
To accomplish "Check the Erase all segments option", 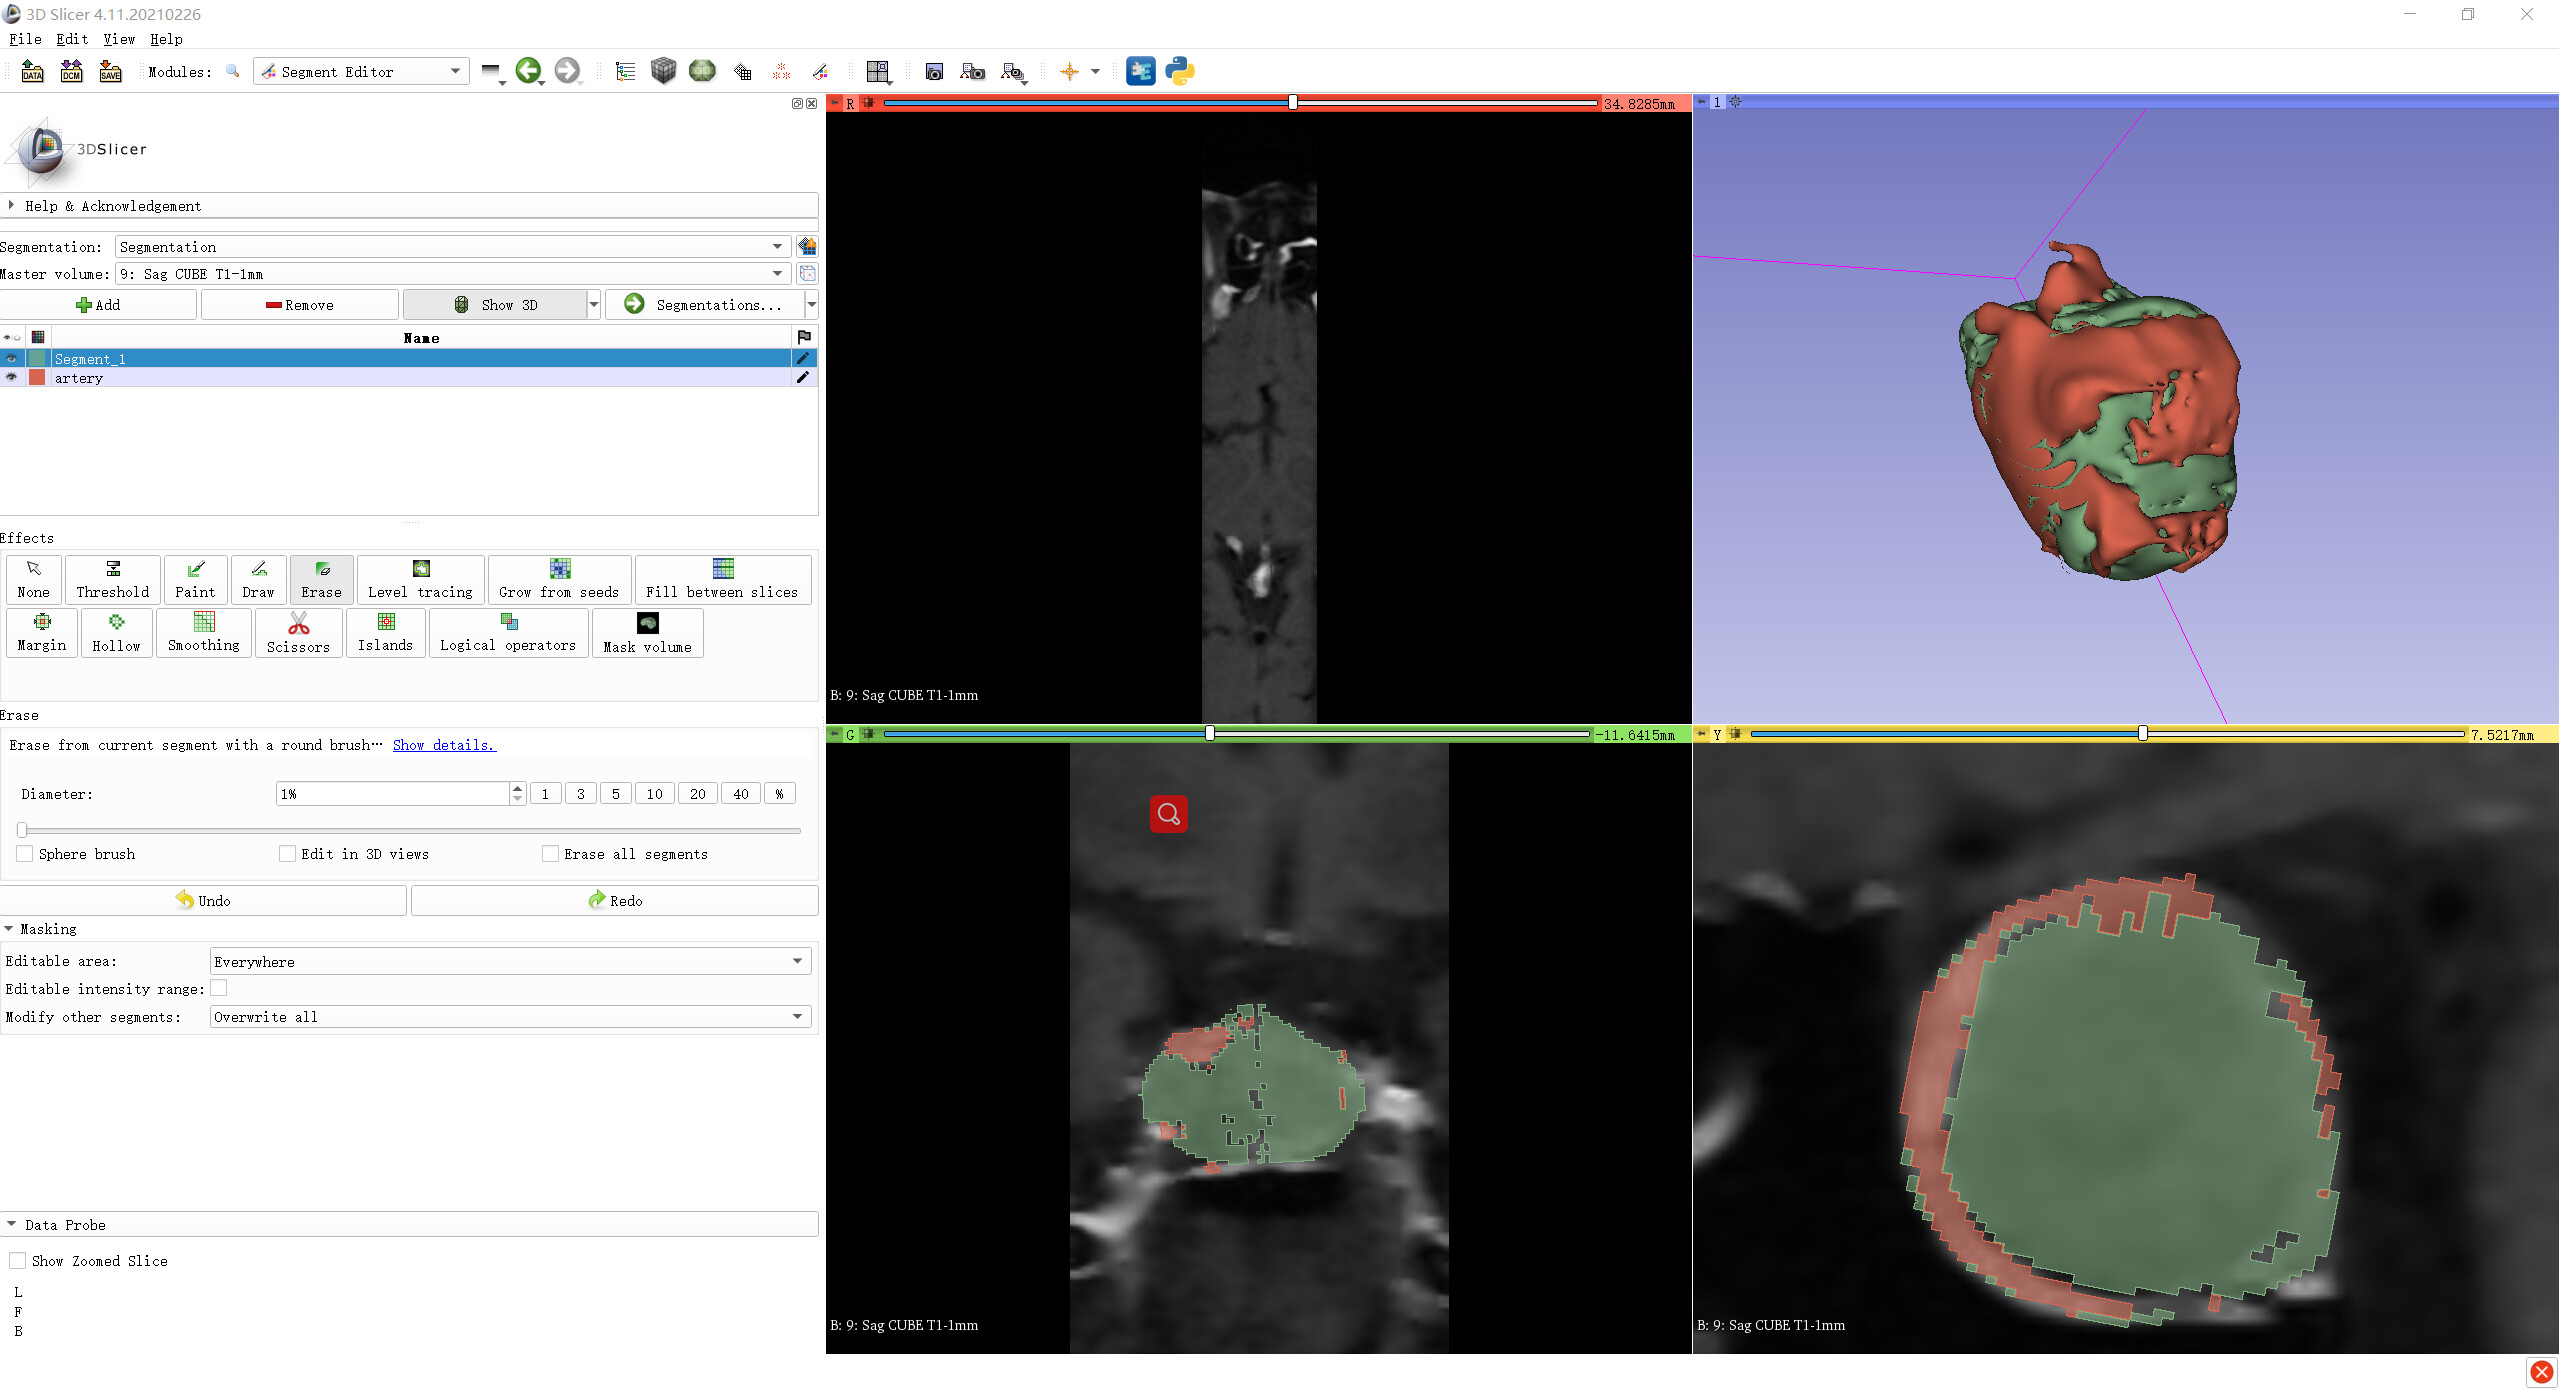I will [x=550, y=853].
